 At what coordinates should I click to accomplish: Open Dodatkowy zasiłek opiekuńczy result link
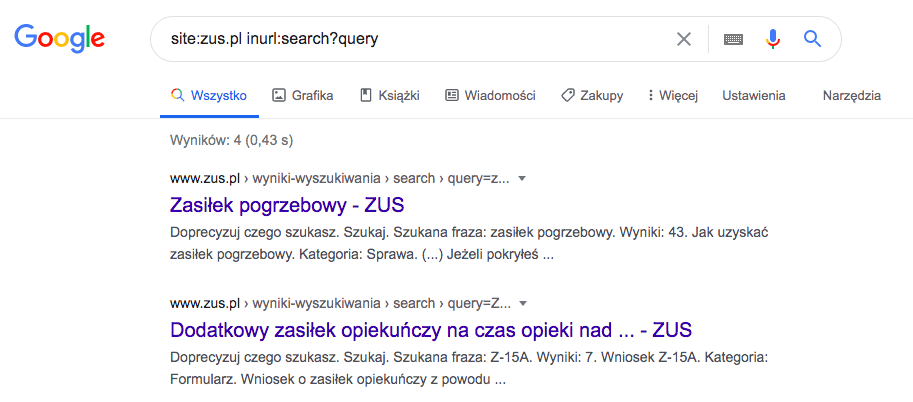(x=431, y=330)
